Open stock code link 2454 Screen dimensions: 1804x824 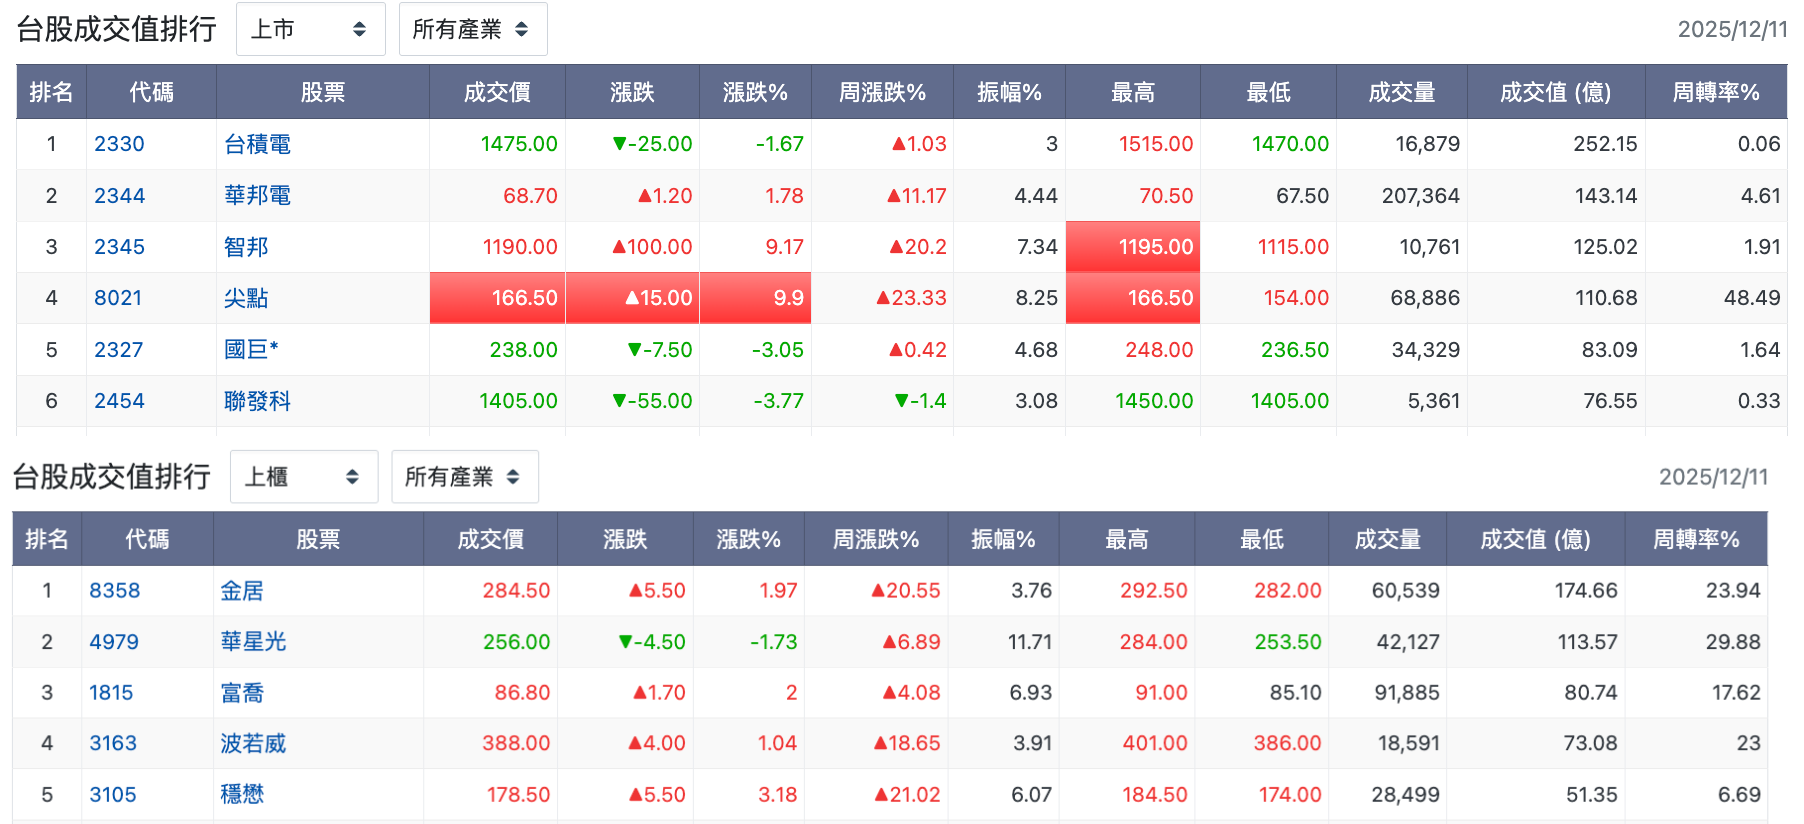[x=119, y=401]
